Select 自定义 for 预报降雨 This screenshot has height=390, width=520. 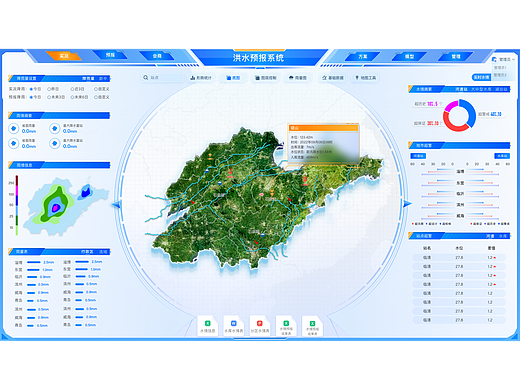coord(102,97)
